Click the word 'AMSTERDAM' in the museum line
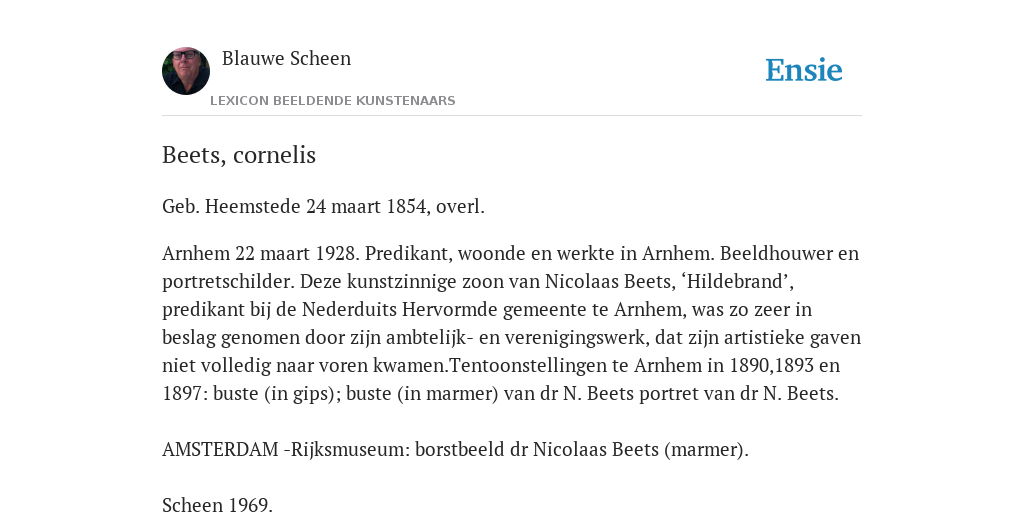The height and width of the screenshot is (512, 1024). [220, 449]
